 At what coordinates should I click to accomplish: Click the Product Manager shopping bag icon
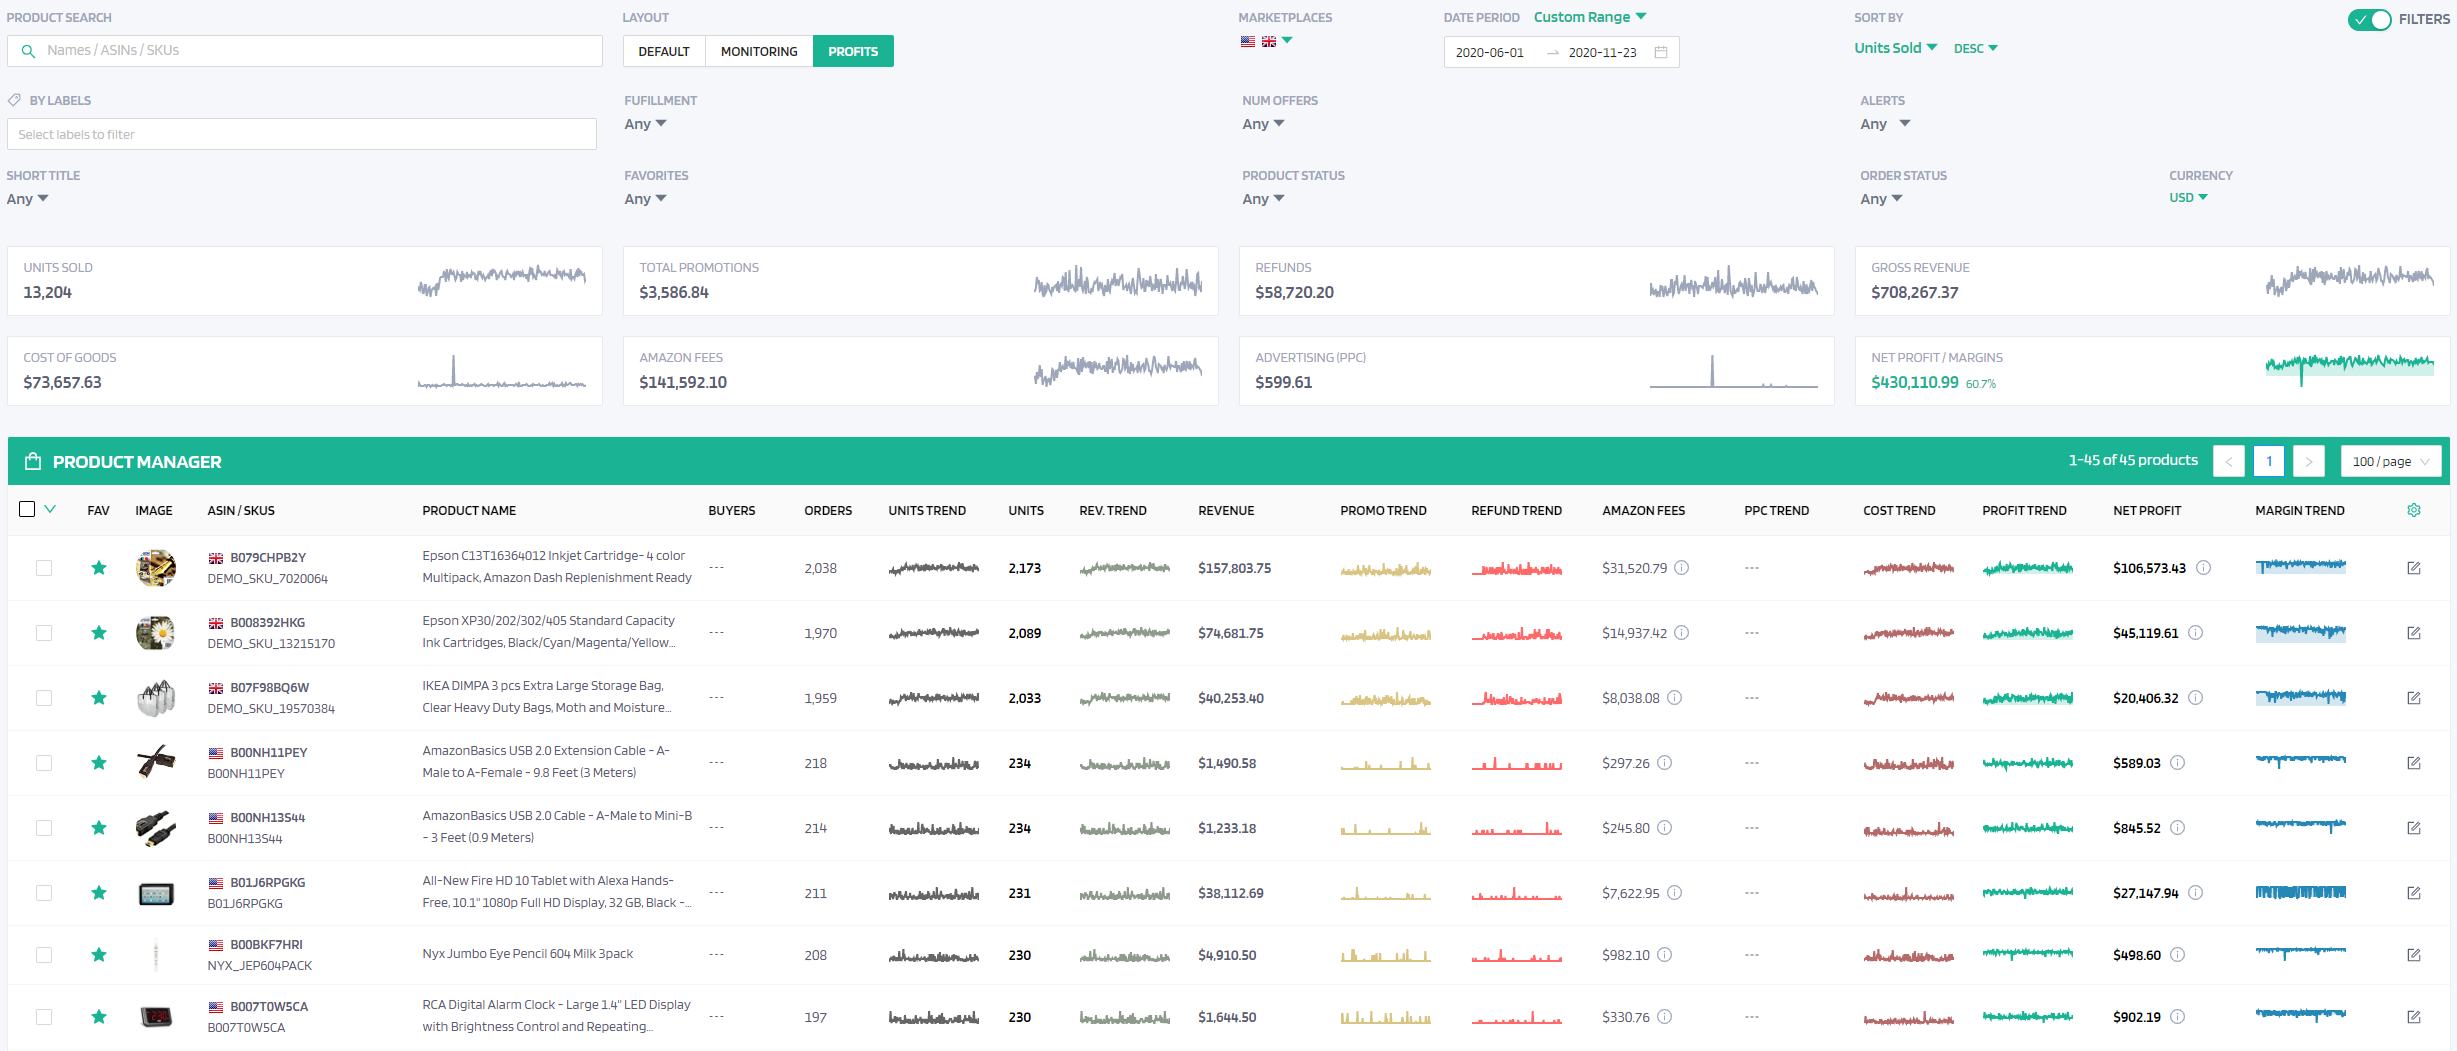pyautogui.click(x=33, y=461)
